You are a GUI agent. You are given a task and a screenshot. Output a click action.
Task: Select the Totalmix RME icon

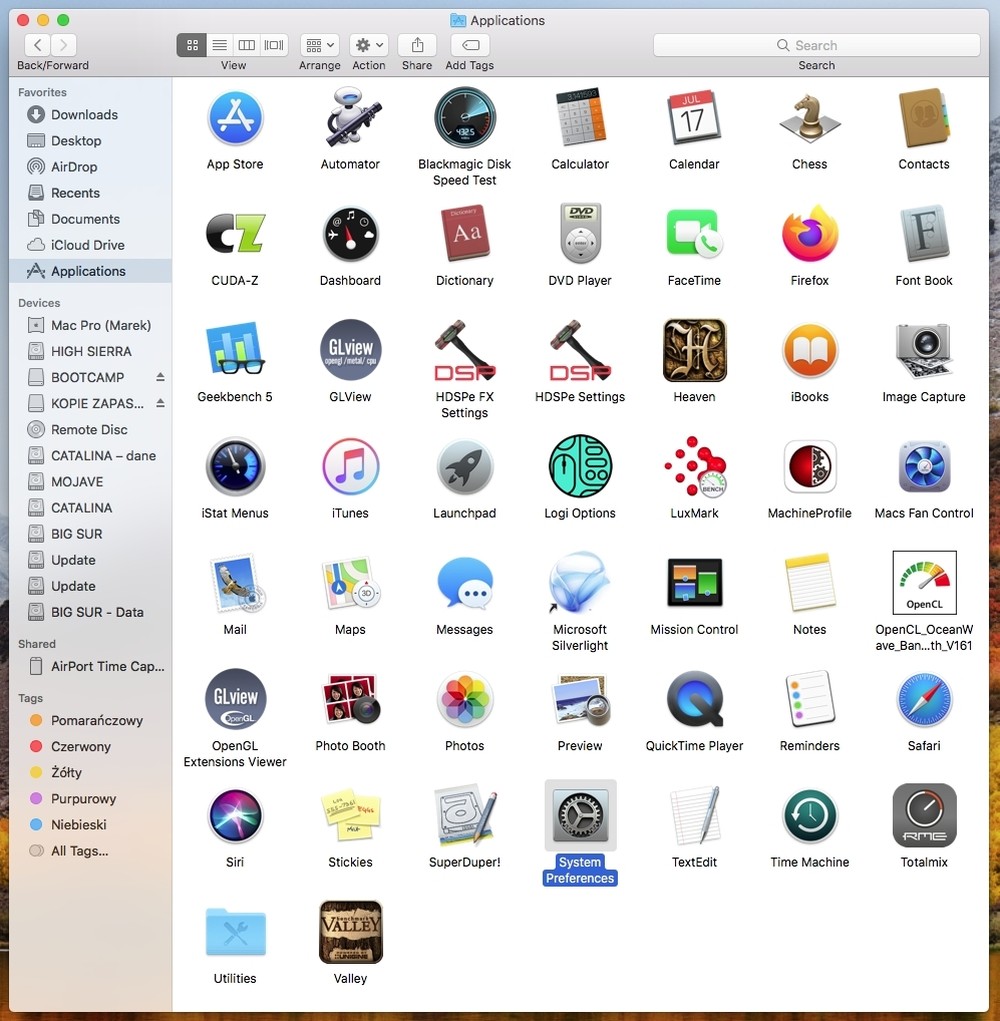pyautogui.click(x=924, y=815)
